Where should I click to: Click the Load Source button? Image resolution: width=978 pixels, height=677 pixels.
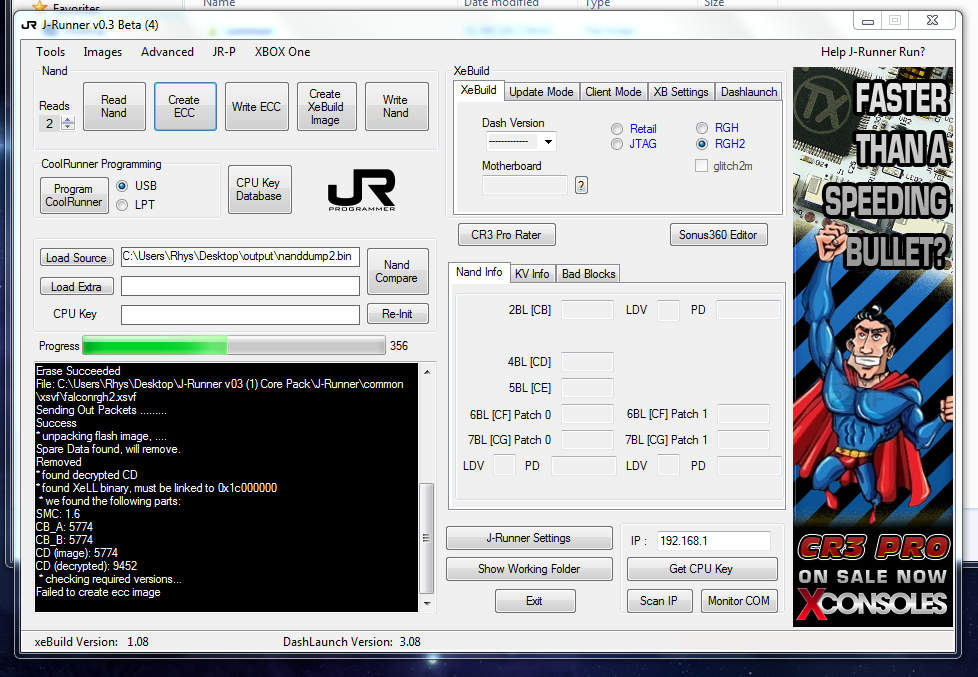coord(77,258)
